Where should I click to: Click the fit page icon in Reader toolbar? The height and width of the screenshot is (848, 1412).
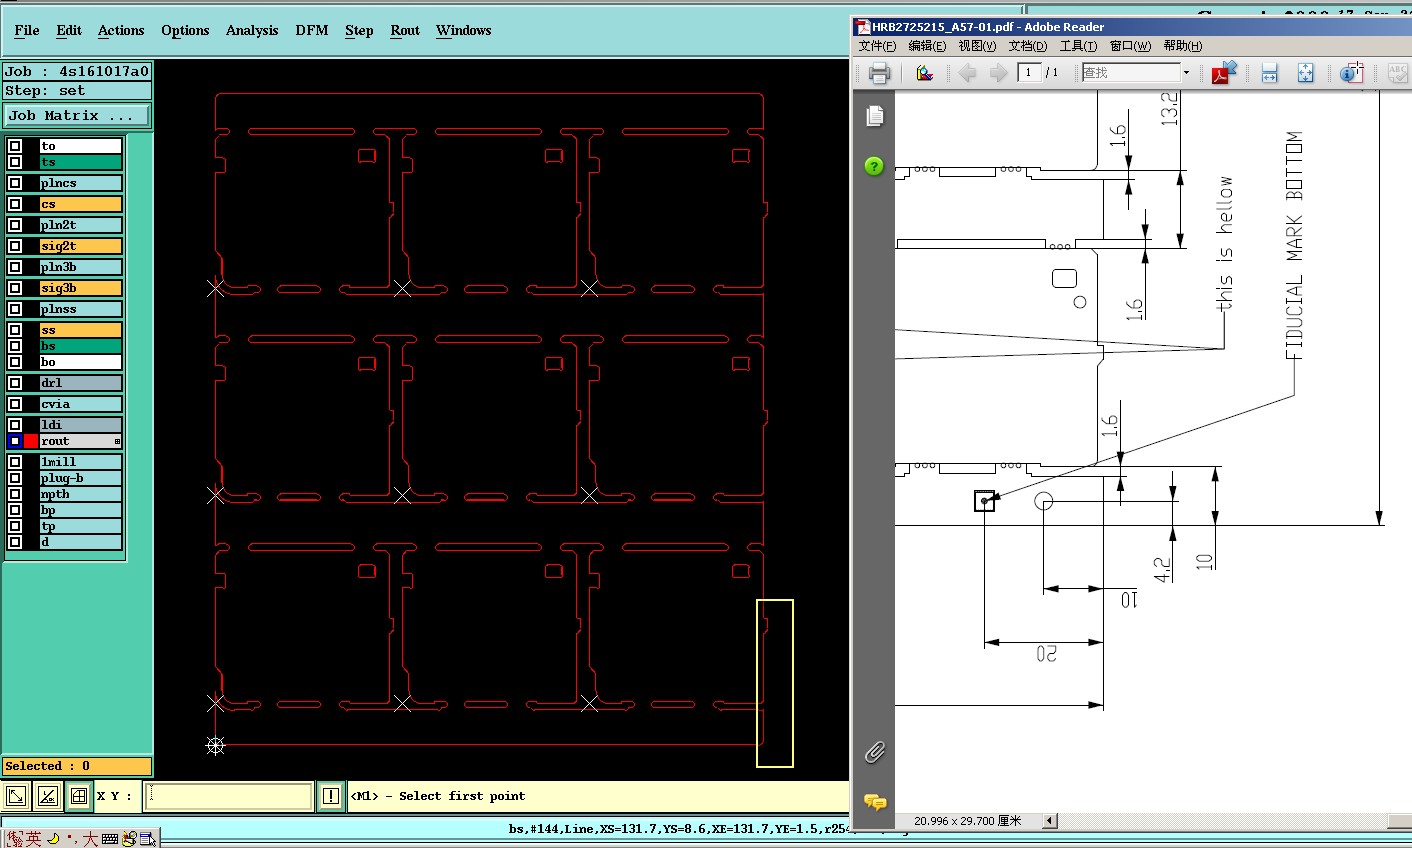[1305, 73]
